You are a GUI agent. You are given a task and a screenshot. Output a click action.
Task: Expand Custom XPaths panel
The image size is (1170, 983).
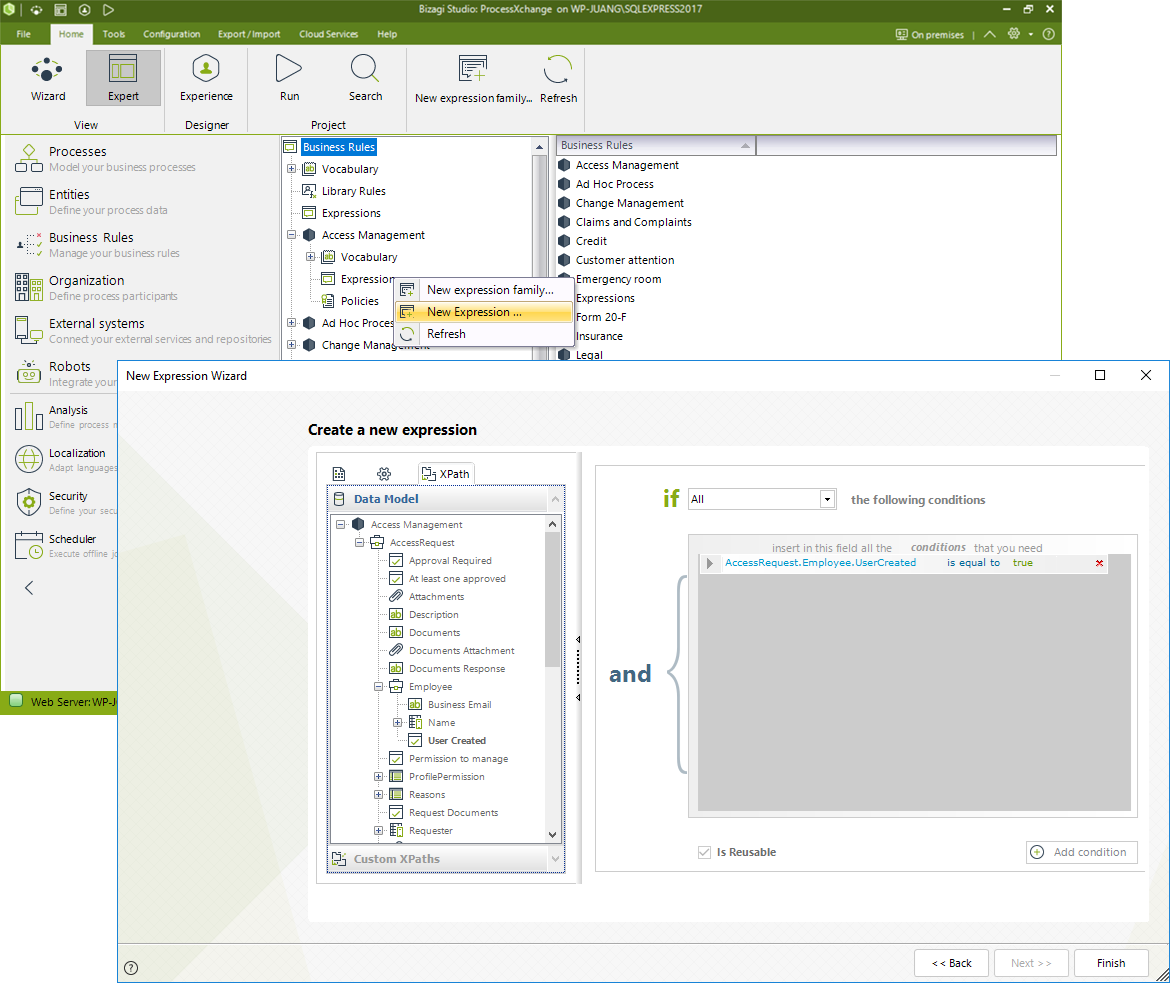point(446,859)
